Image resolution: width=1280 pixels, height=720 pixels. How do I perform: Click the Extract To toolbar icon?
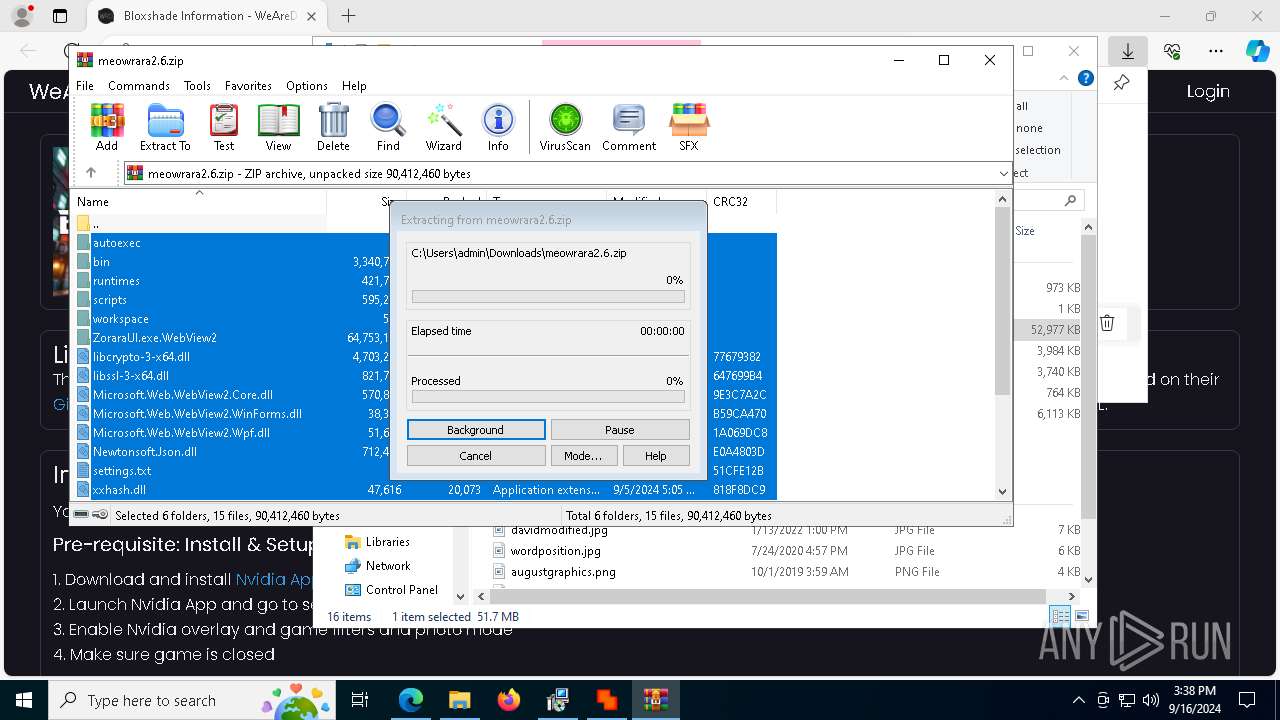tap(165, 127)
